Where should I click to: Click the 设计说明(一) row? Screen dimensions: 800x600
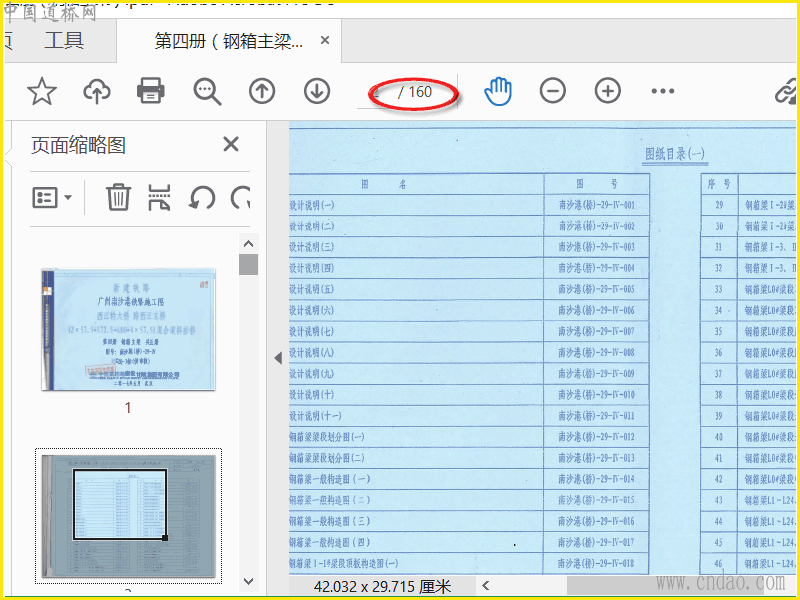point(416,205)
